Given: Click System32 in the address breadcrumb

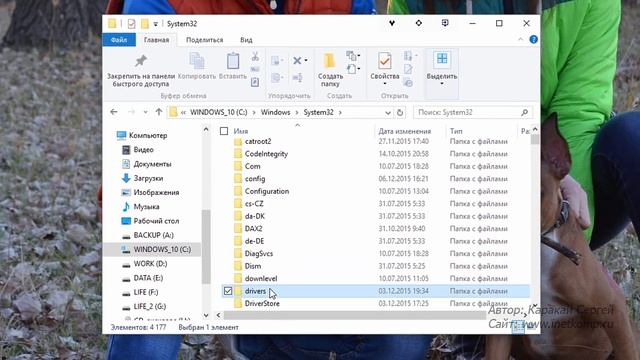Looking at the screenshot, I should tap(318, 112).
